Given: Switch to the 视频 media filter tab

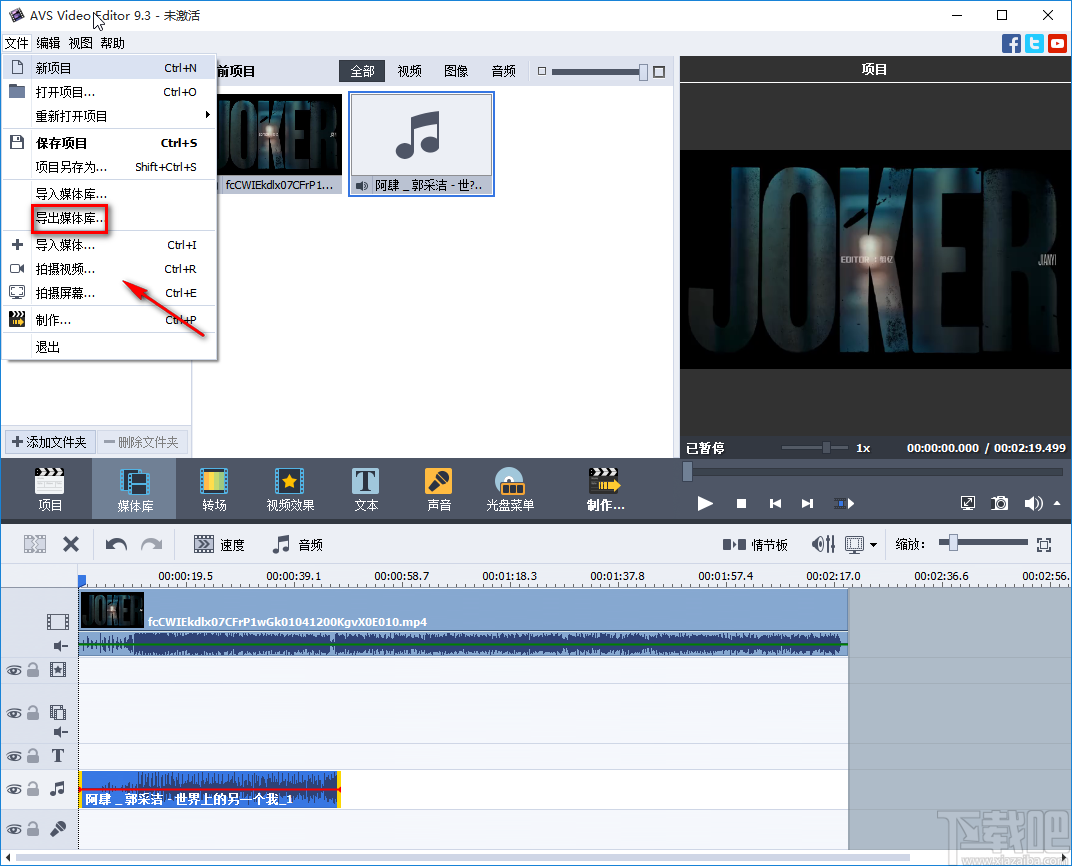Looking at the screenshot, I should (x=408, y=71).
